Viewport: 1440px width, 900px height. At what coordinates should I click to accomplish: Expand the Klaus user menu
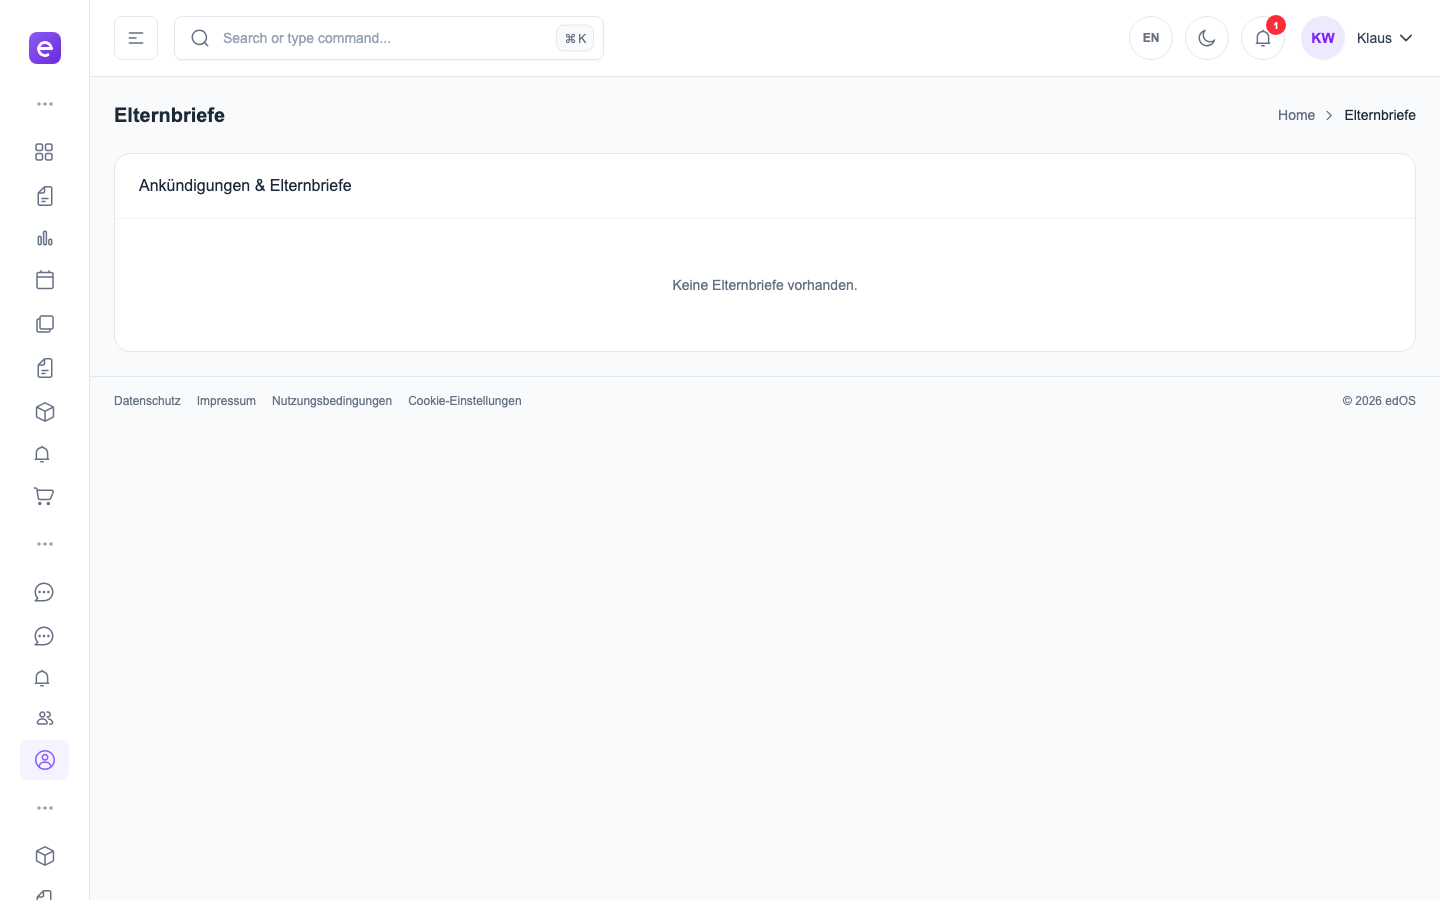click(x=1384, y=38)
